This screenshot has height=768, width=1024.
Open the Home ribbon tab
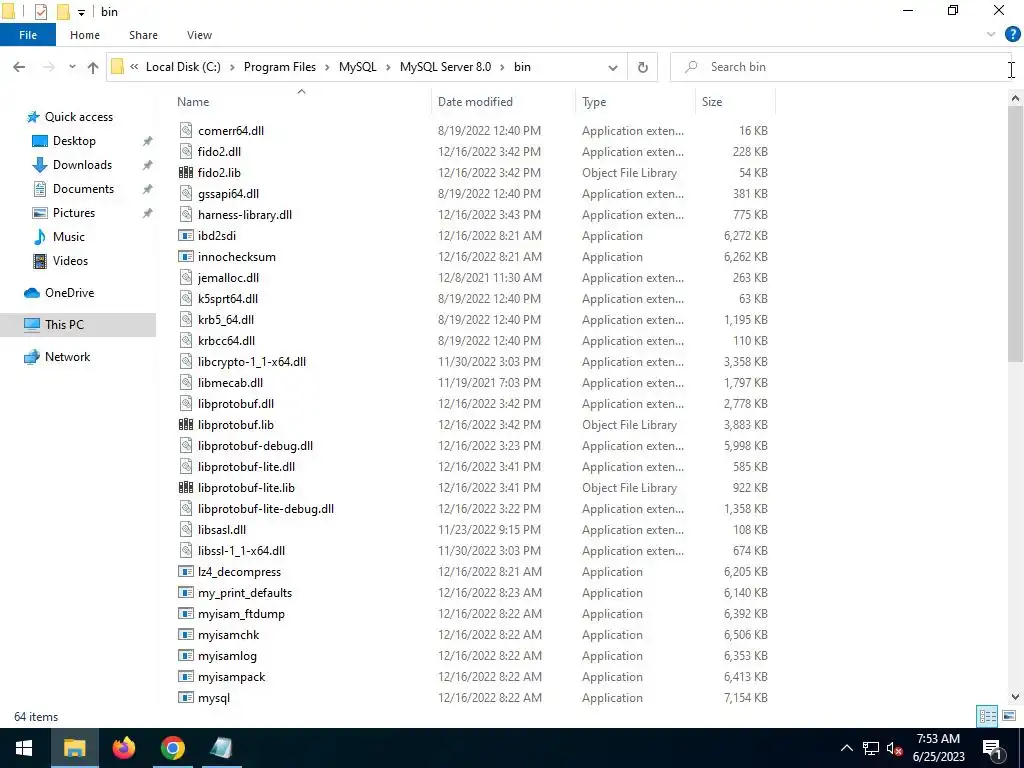[85, 35]
